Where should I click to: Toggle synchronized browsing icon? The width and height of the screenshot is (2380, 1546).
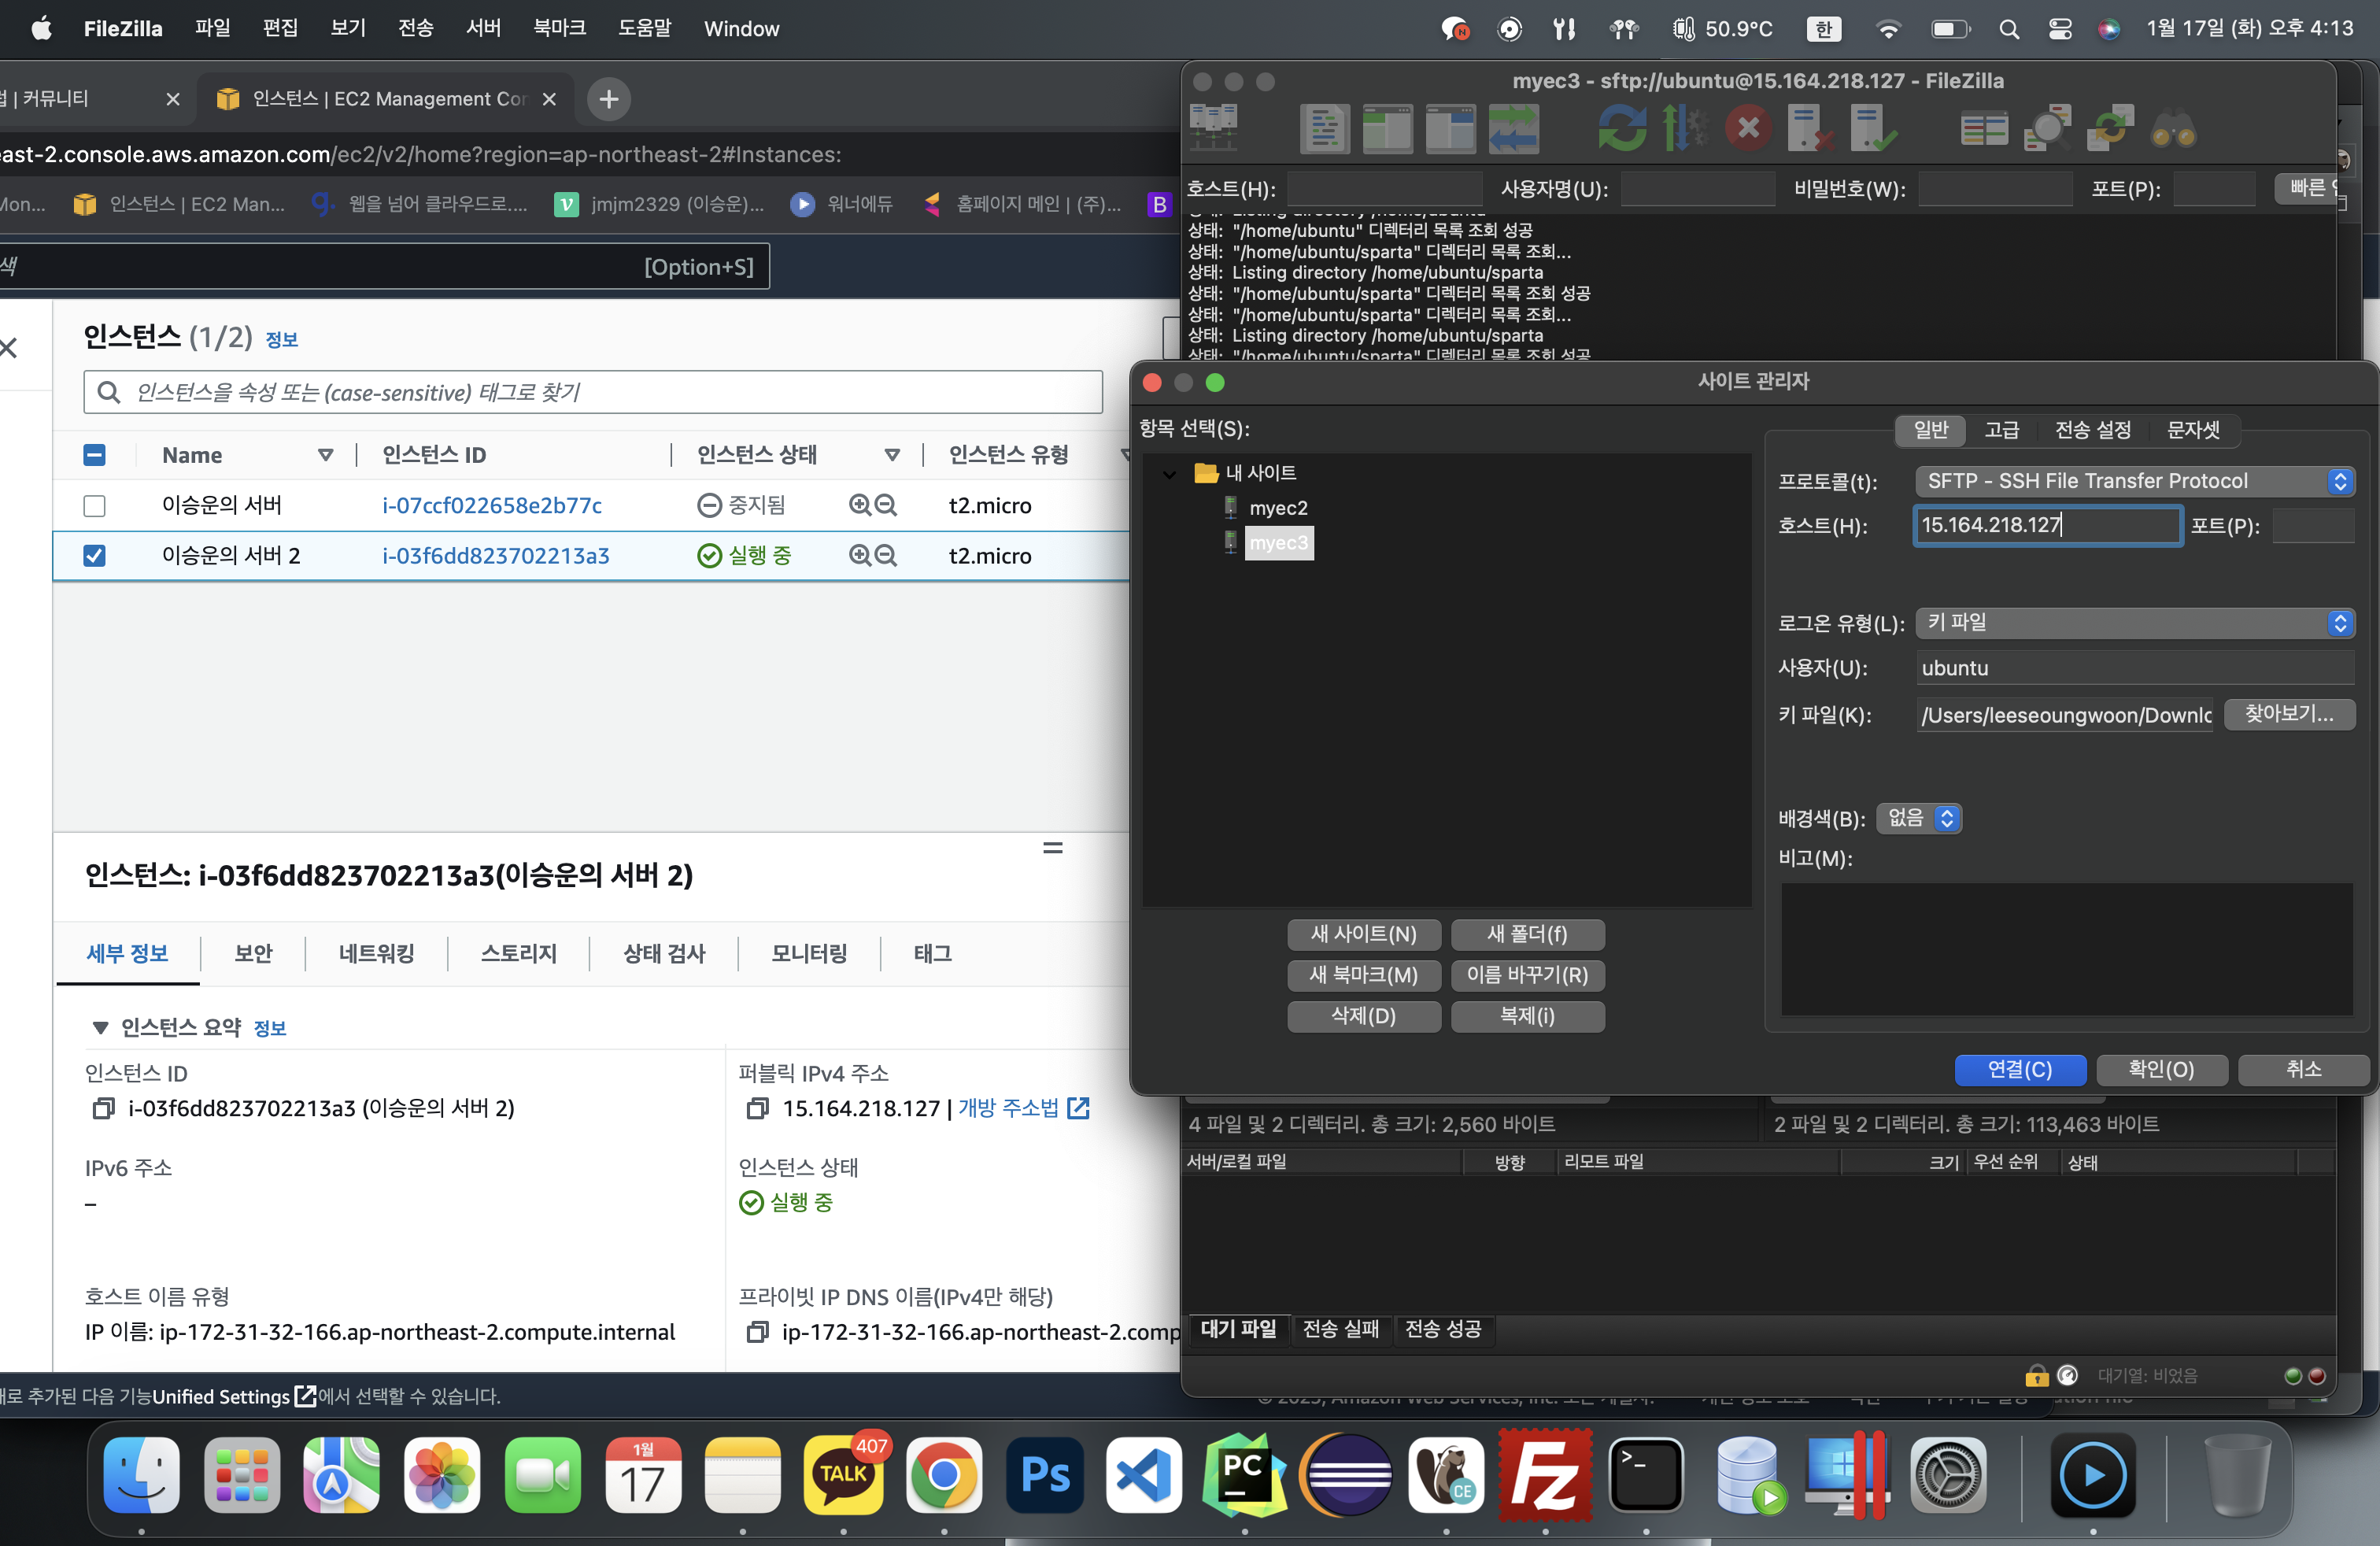2110,128
